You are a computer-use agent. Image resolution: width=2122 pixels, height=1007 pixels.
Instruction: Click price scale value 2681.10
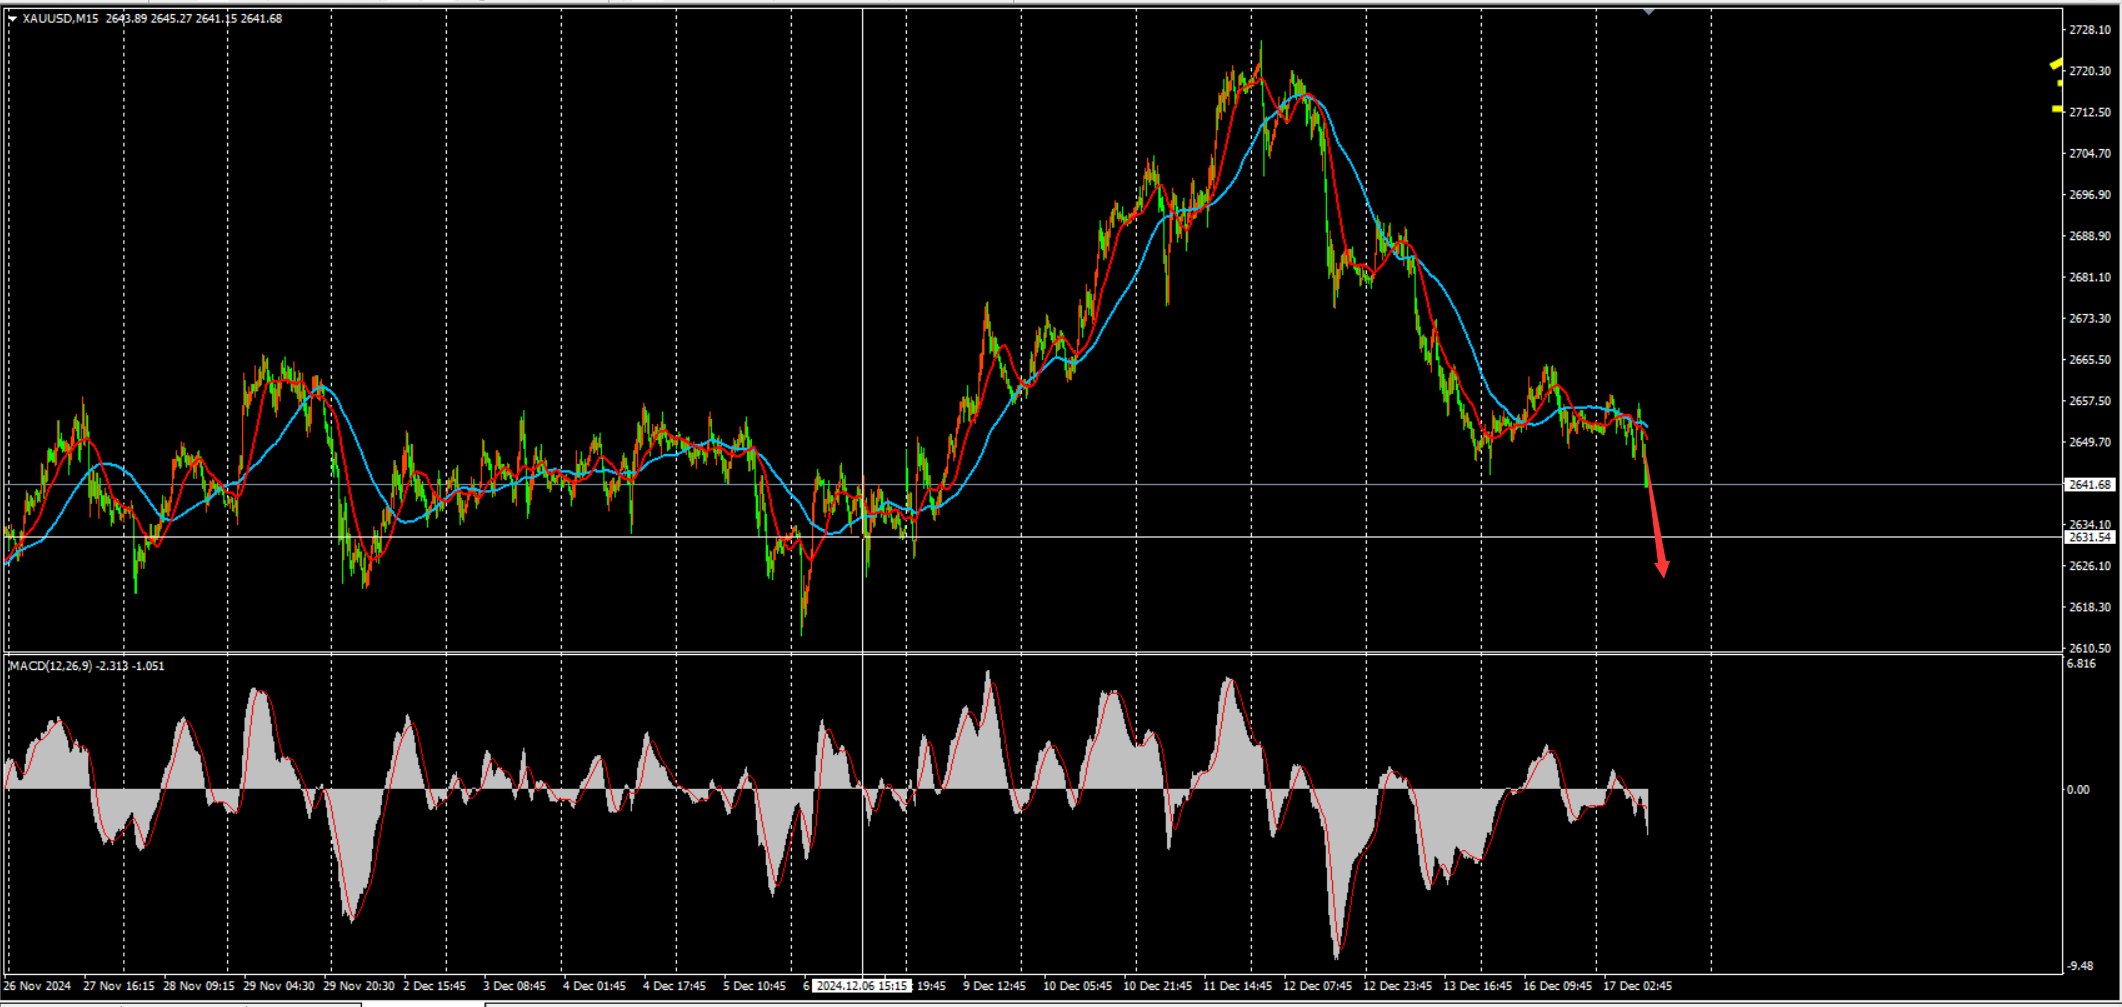pos(2089,278)
